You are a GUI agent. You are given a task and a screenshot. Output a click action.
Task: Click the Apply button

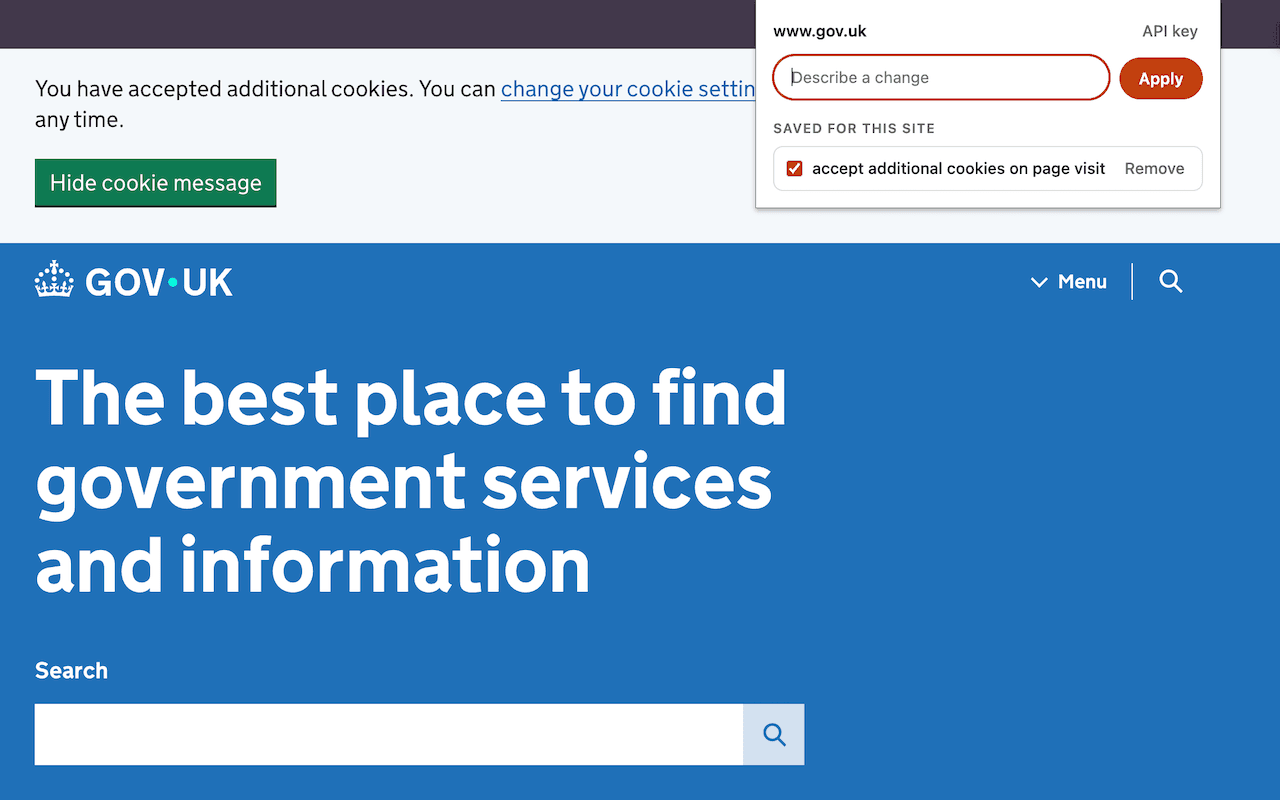[1161, 78]
